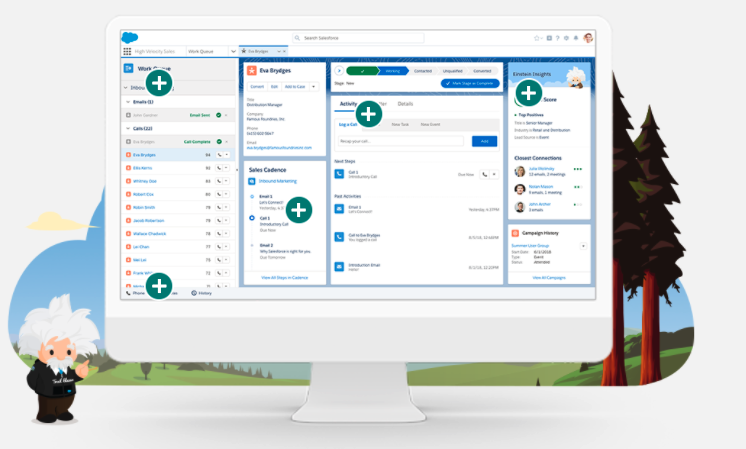Image resolution: width=746 pixels, height=449 pixels.
Task: Tick the John Gardner email checkbox
Action: point(128,115)
